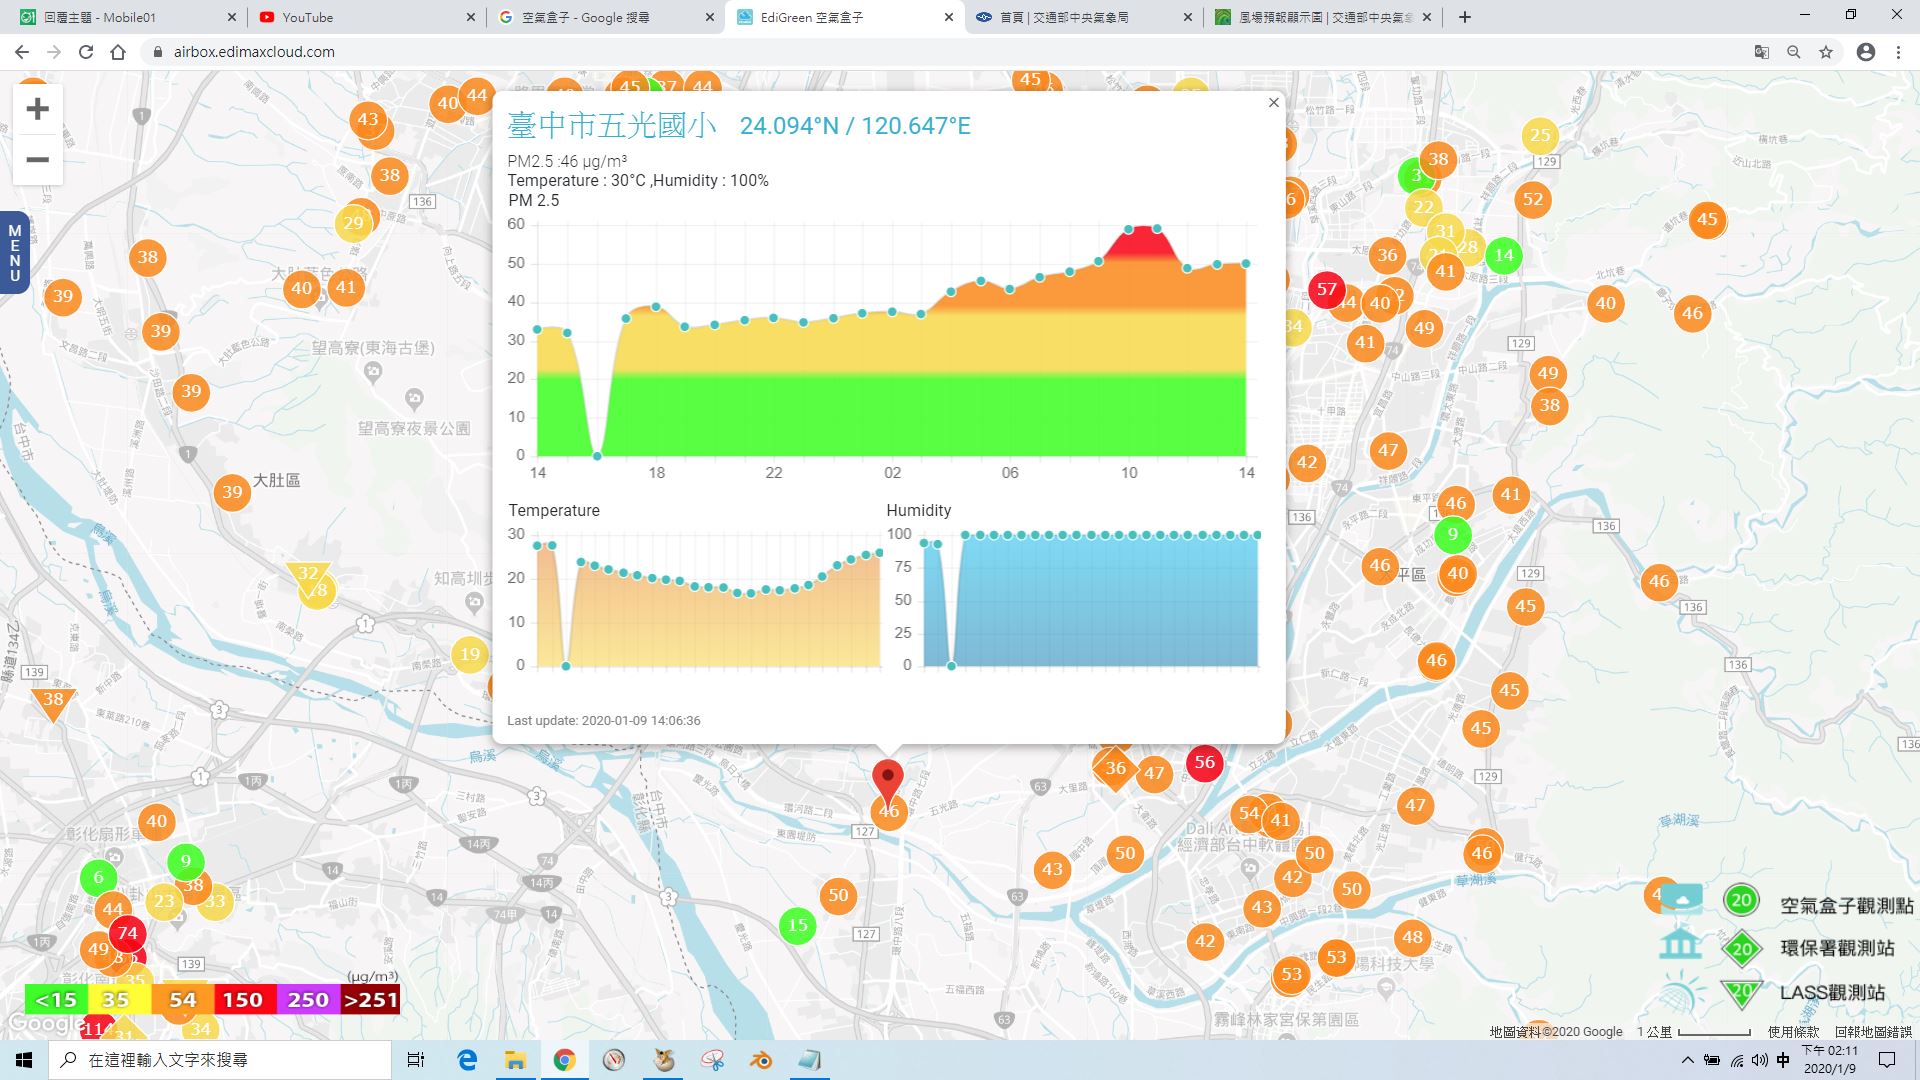Select the red 57 sensor marker
The image size is (1920, 1080).
[x=1326, y=289]
